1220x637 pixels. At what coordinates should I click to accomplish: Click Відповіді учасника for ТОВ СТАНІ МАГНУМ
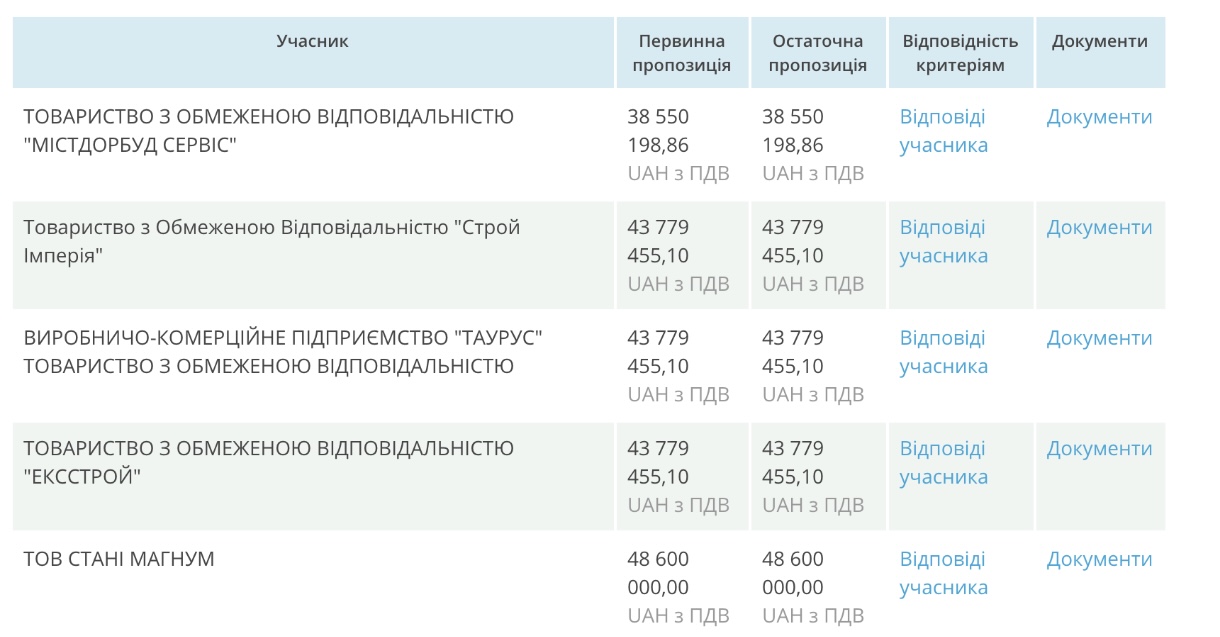coord(943,574)
